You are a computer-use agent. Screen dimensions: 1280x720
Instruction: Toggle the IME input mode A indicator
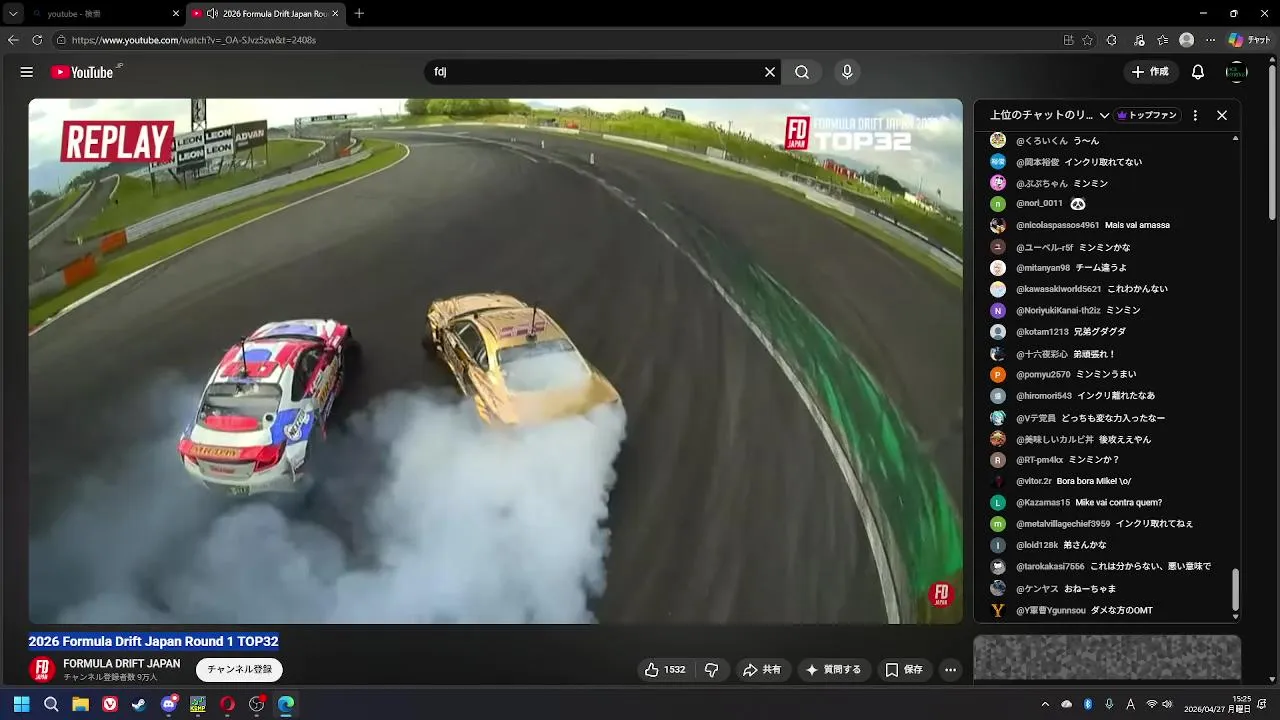pos(1130,704)
